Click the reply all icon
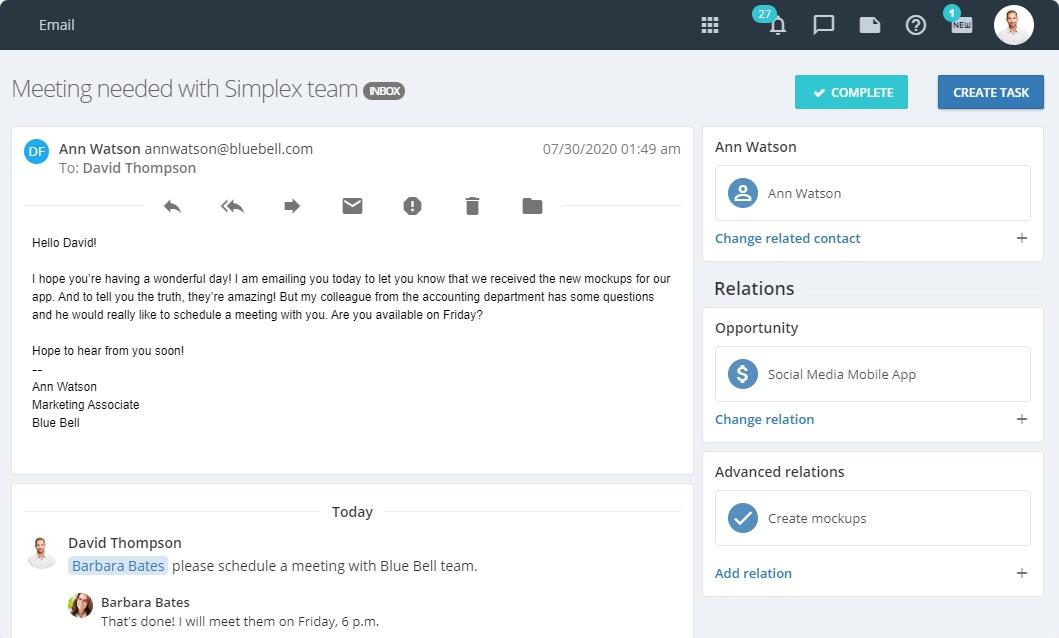This screenshot has width=1059, height=638. point(232,206)
